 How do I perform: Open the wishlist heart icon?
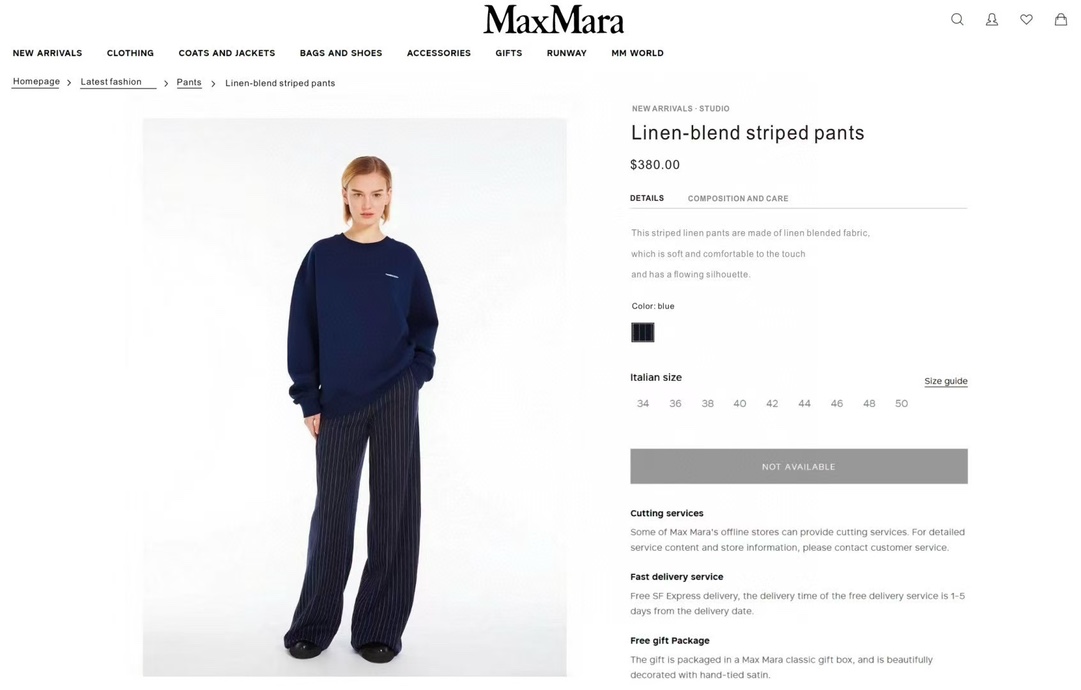click(1026, 19)
